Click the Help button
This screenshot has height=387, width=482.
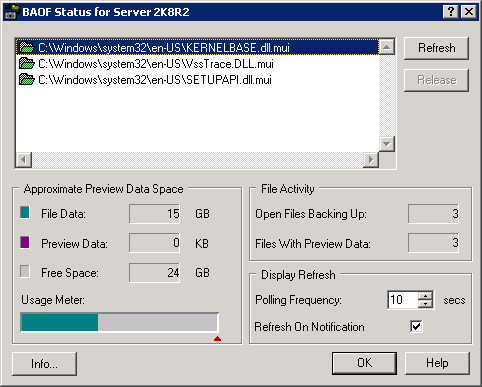[437, 363]
